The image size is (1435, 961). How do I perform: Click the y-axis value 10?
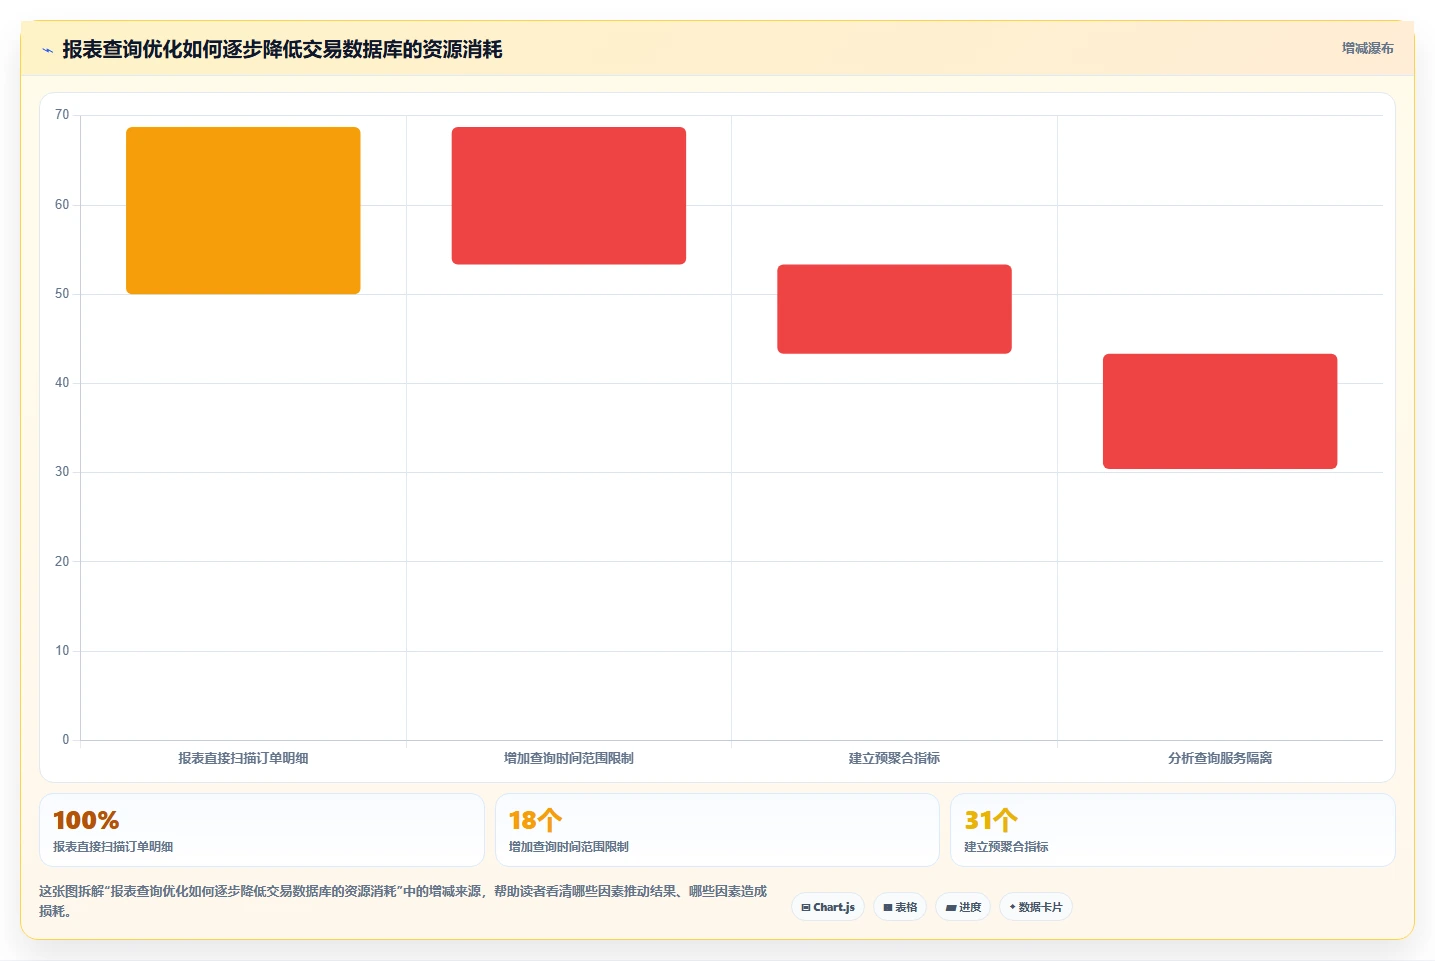(62, 651)
